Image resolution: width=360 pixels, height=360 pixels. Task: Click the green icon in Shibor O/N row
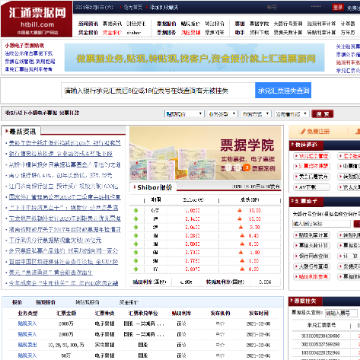[x=136, y=210]
